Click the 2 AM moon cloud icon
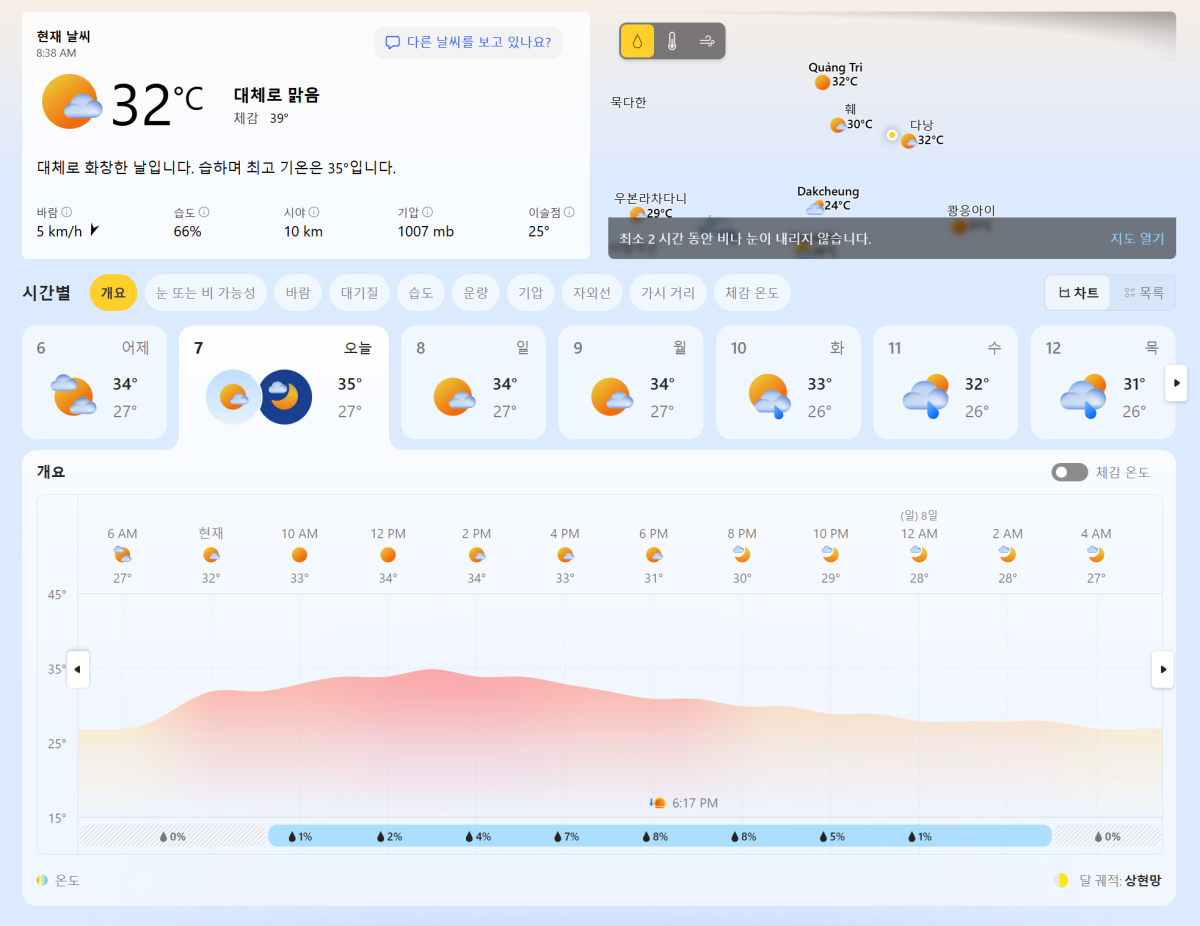Screen dimensions: 1200x926 point(1007,554)
